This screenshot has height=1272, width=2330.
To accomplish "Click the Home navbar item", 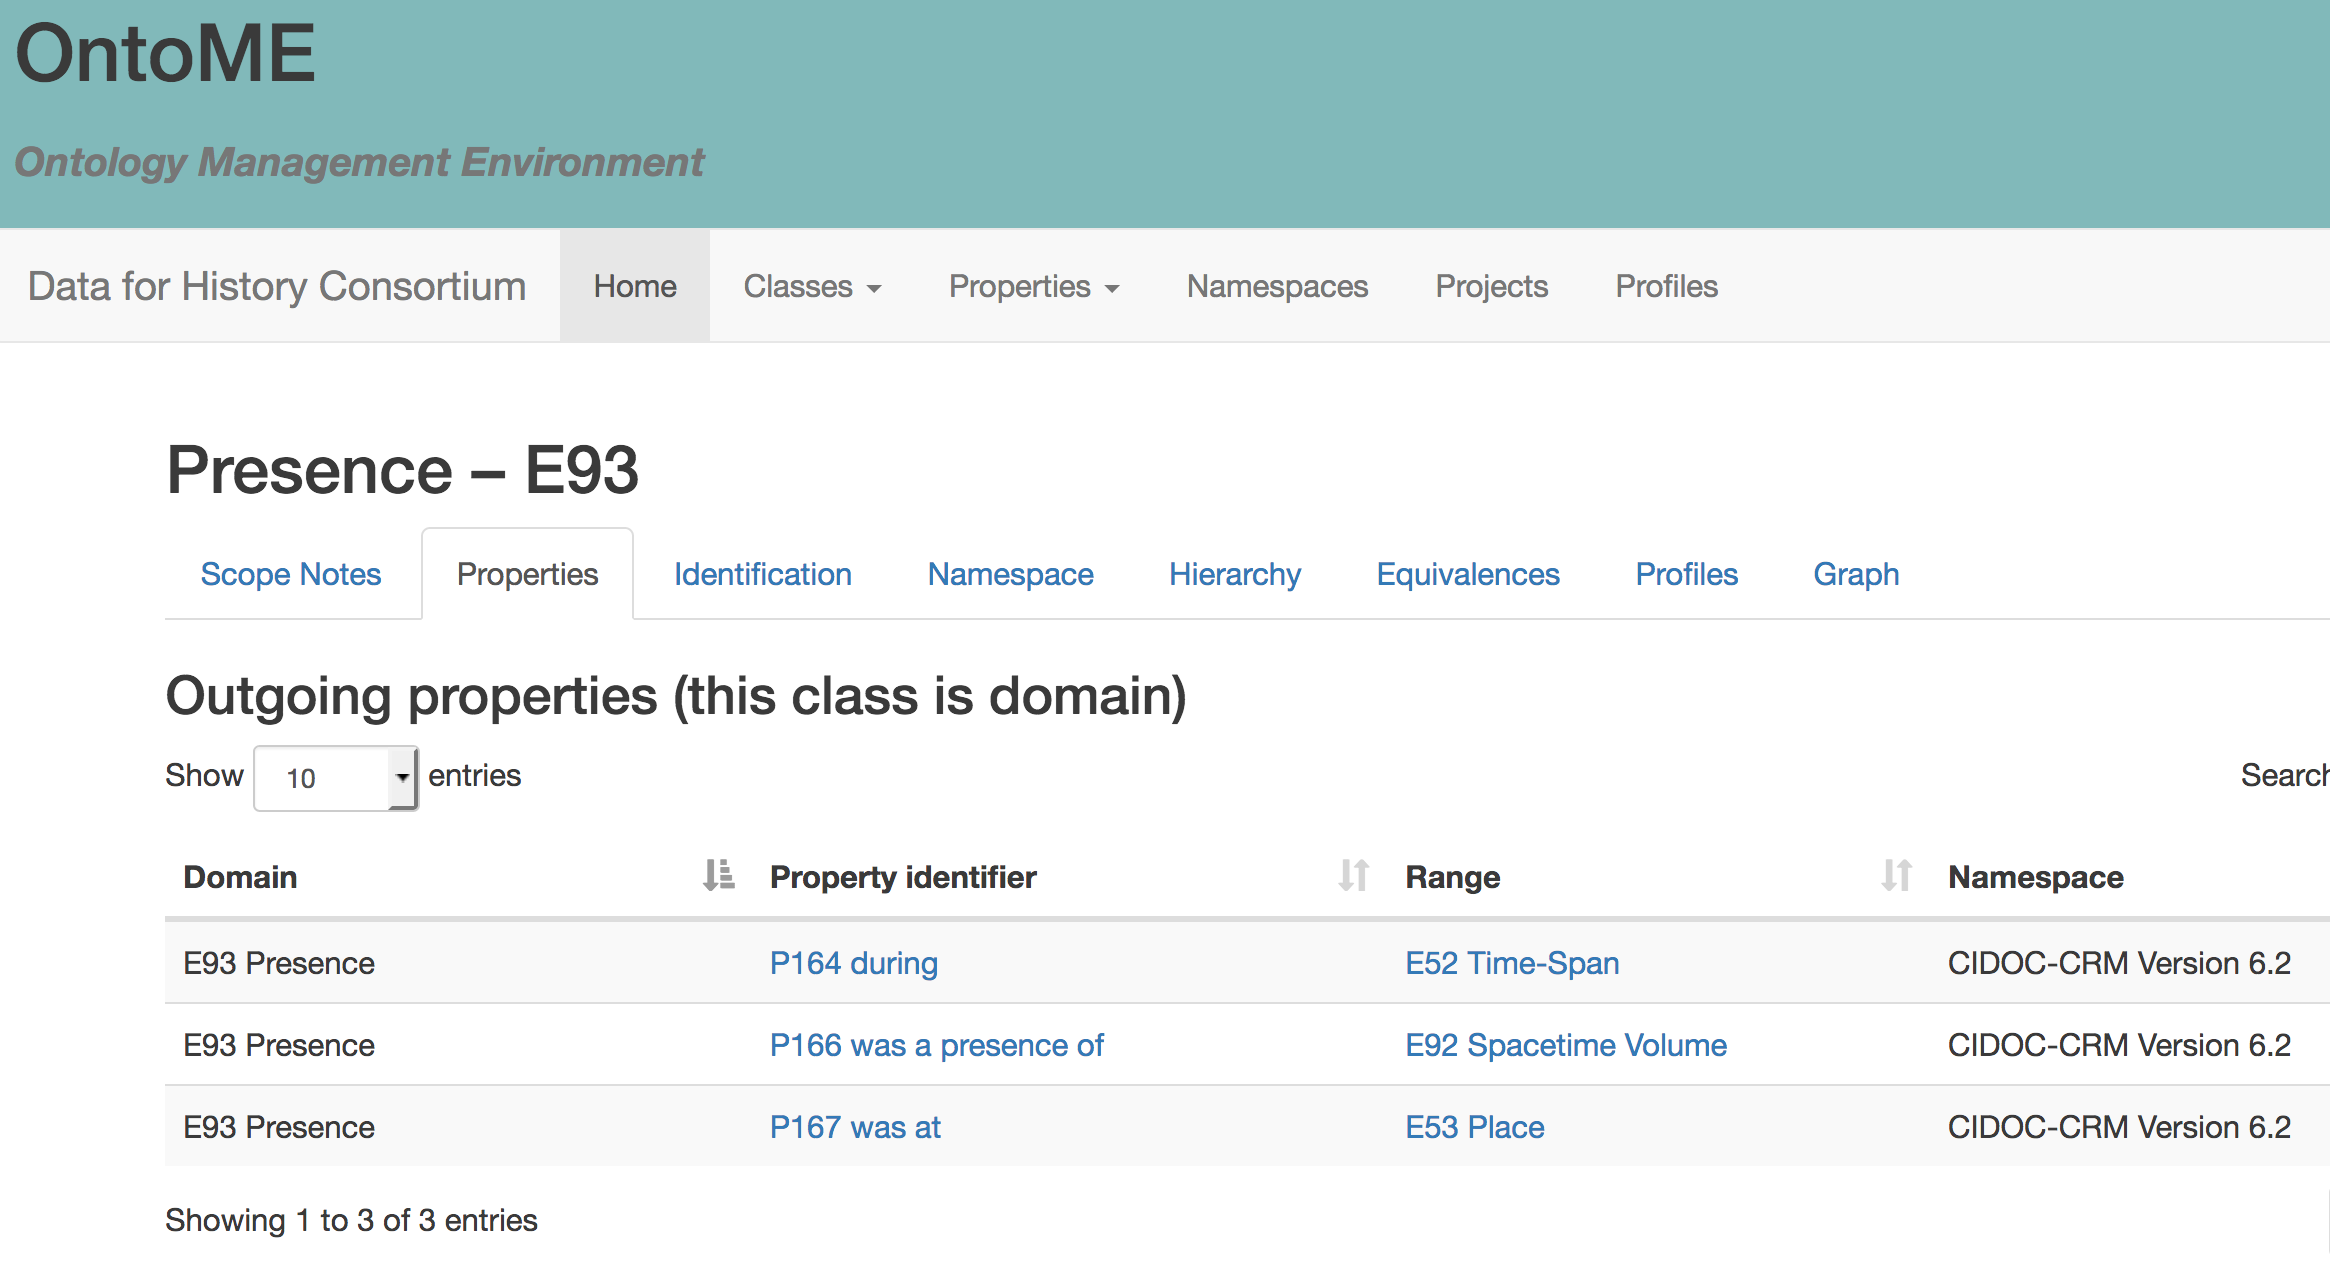I will (x=635, y=287).
